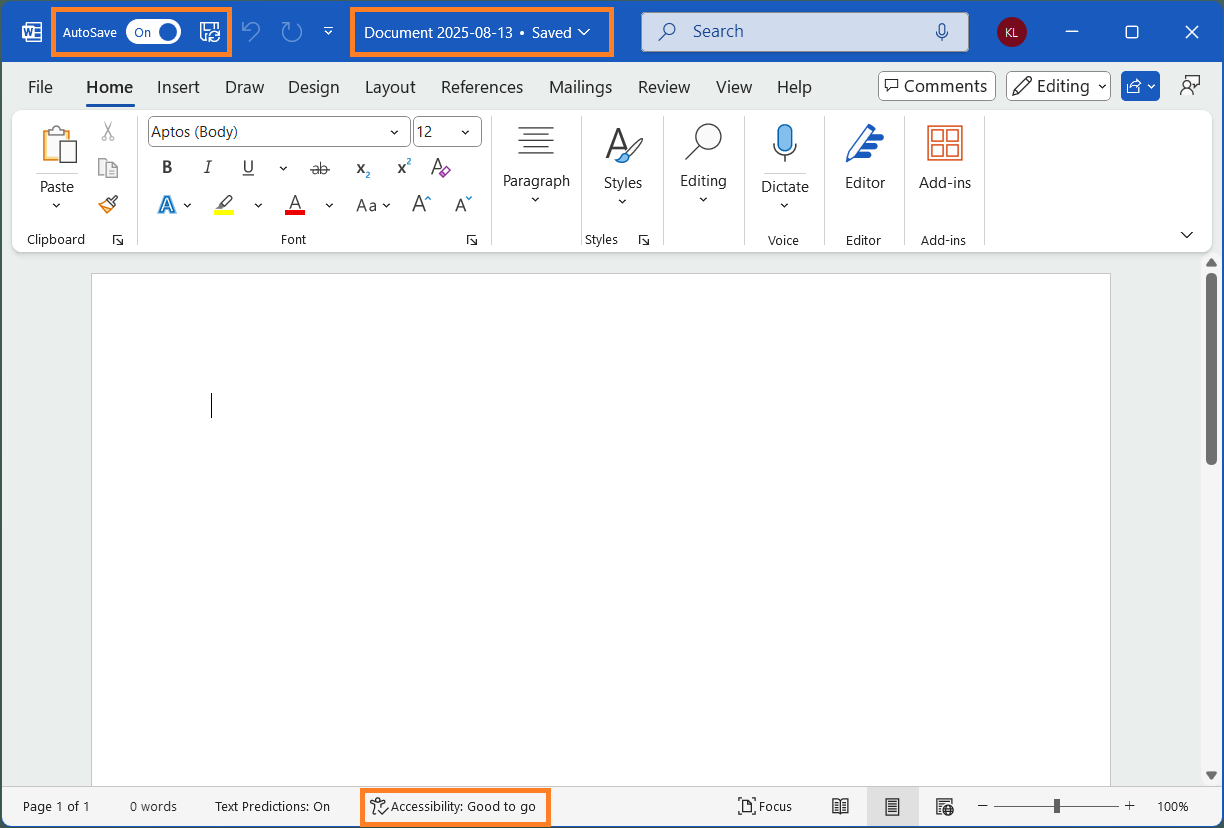Open the Comments panel
This screenshot has height=828, width=1224.
click(936, 86)
